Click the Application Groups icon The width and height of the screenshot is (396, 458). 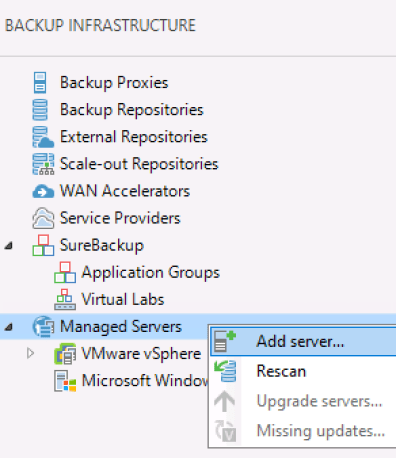(x=65, y=272)
